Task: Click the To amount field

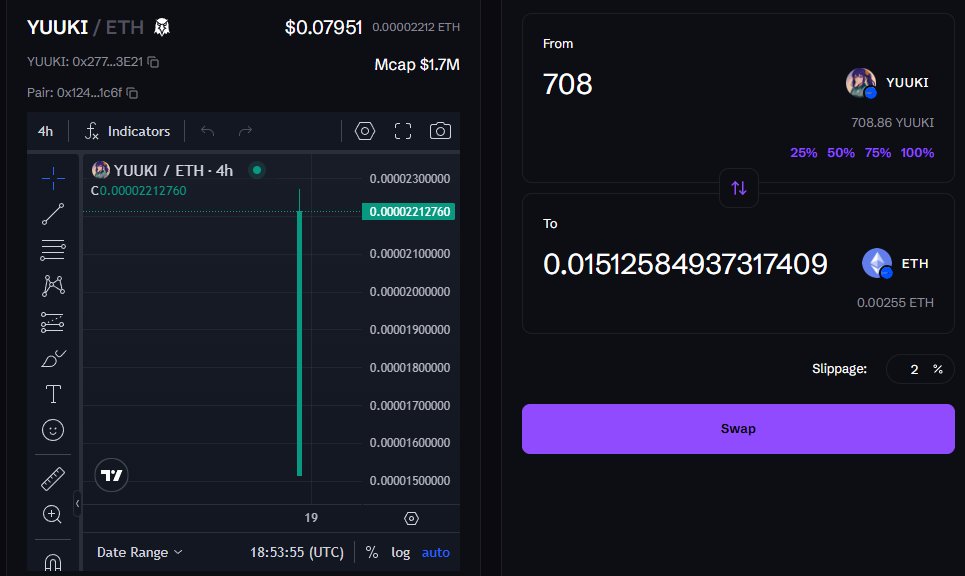Action: (685, 264)
